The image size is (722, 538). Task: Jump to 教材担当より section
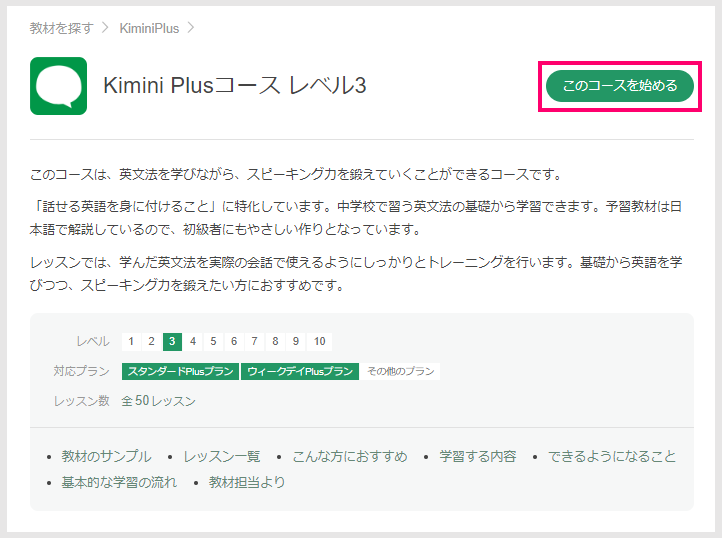(x=247, y=482)
